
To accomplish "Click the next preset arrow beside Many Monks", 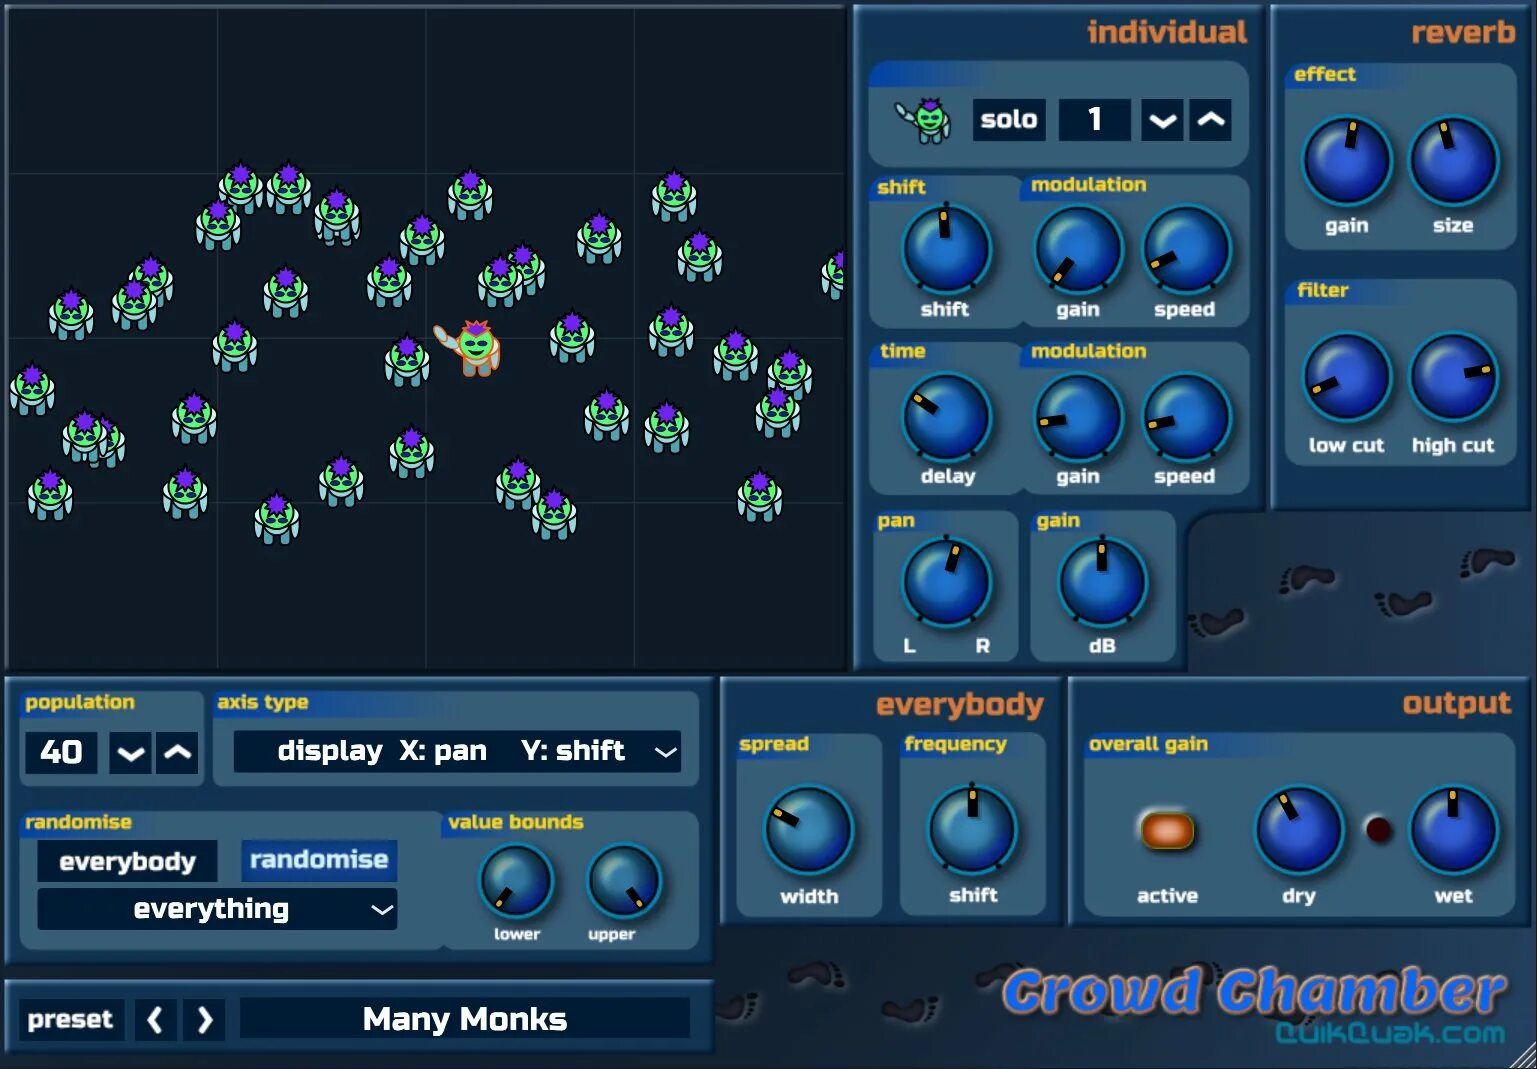I will [205, 1019].
